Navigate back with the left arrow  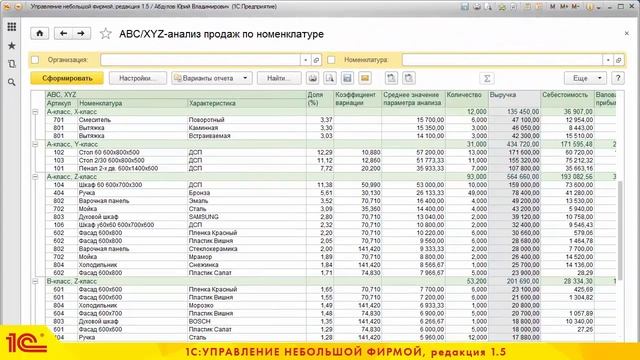tap(63, 33)
